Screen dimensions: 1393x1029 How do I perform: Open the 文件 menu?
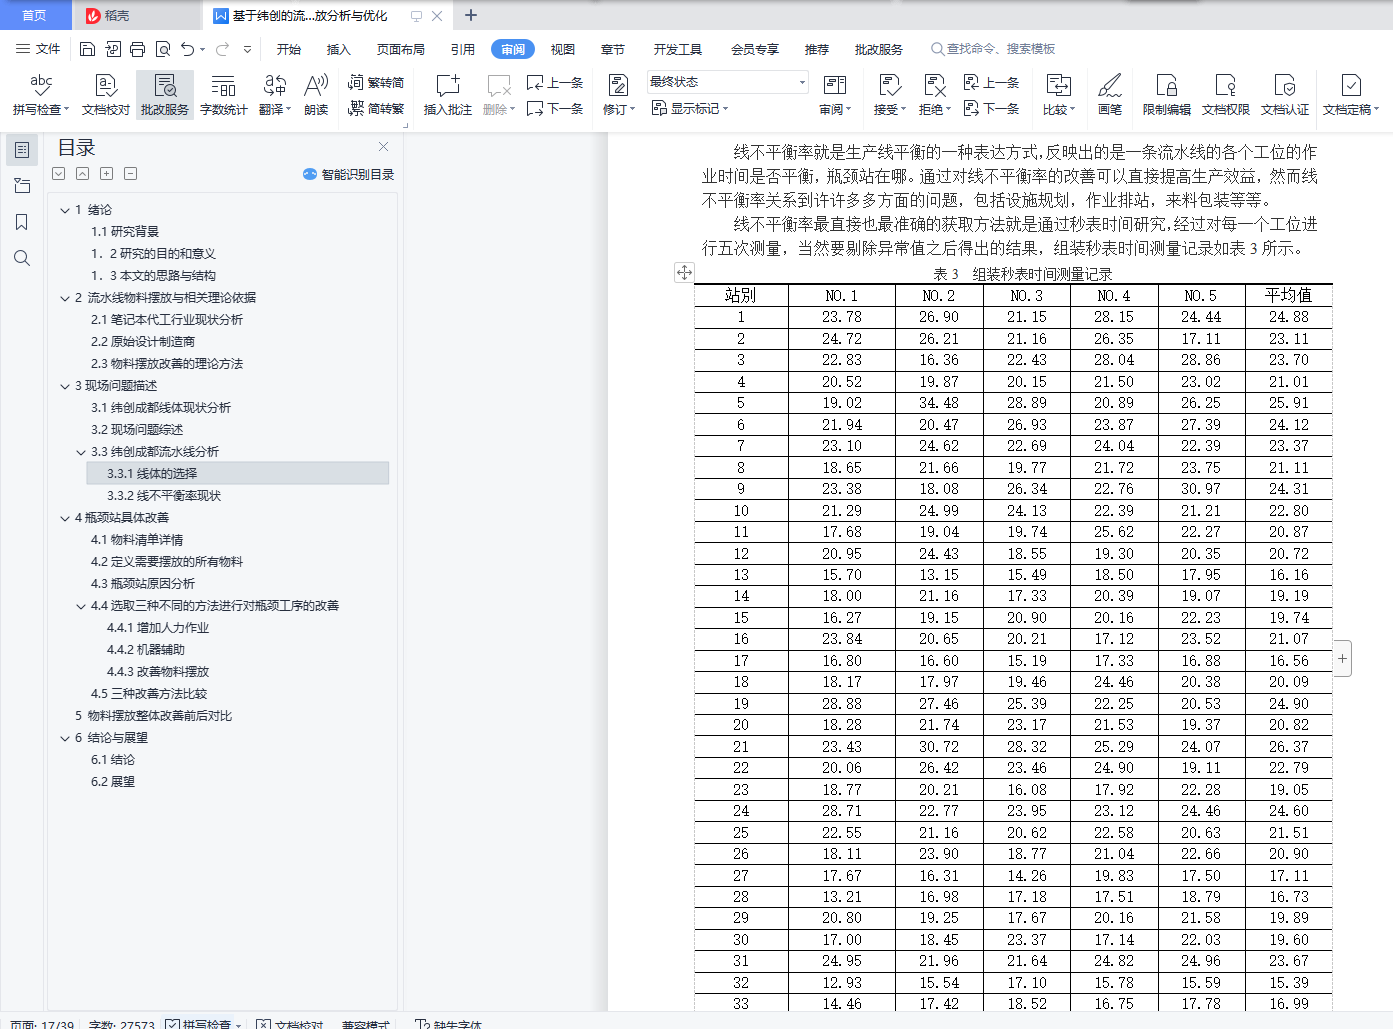[38, 49]
